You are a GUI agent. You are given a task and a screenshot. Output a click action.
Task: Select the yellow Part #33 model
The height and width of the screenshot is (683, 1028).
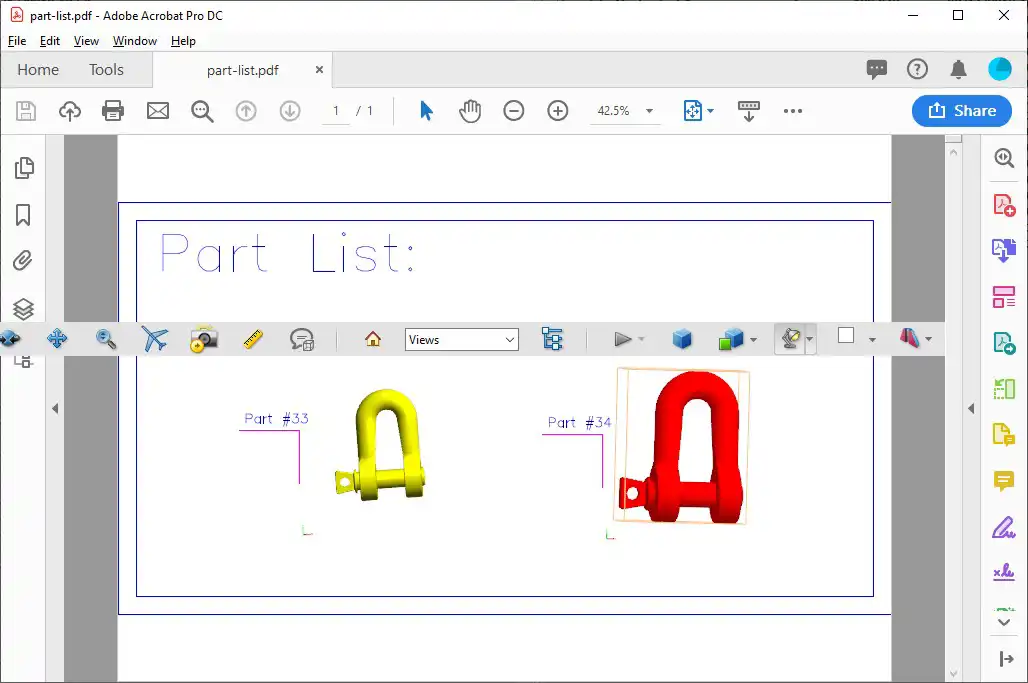click(381, 444)
